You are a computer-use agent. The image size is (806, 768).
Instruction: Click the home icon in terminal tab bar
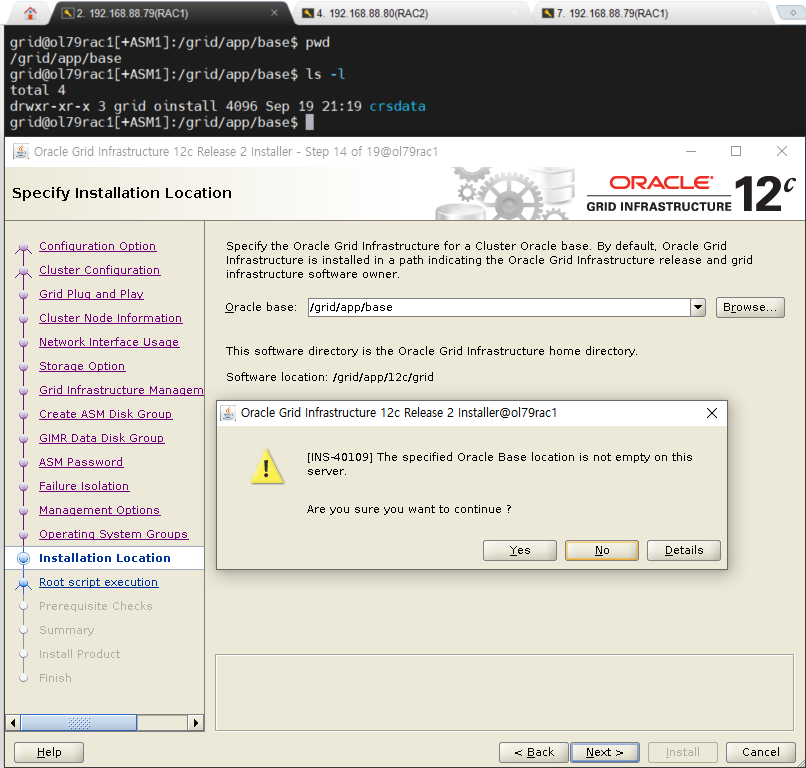click(x=30, y=13)
